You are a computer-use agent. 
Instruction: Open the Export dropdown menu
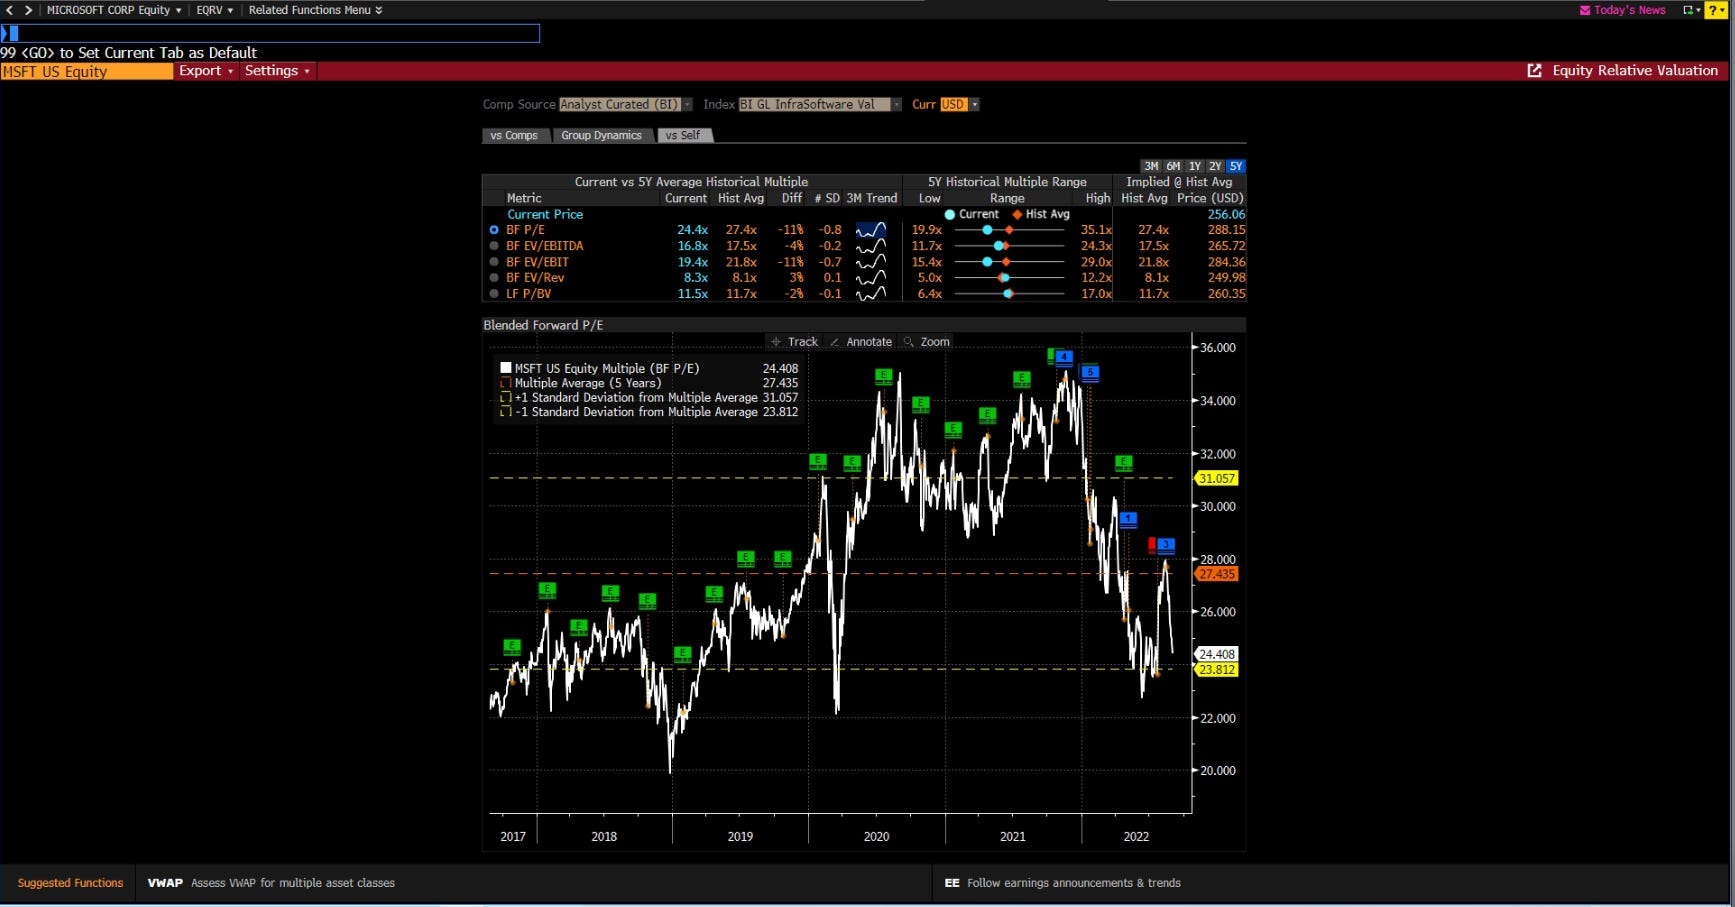pyautogui.click(x=205, y=71)
